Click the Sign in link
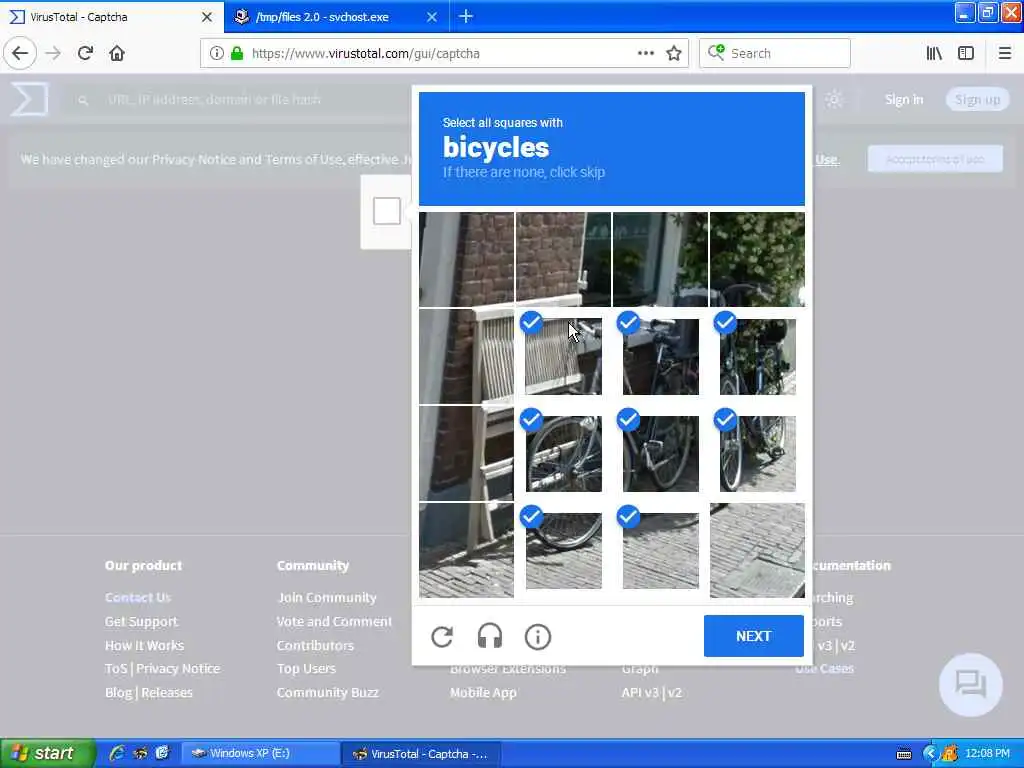Viewport: 1024px width, 768px height. coord(904,99)
